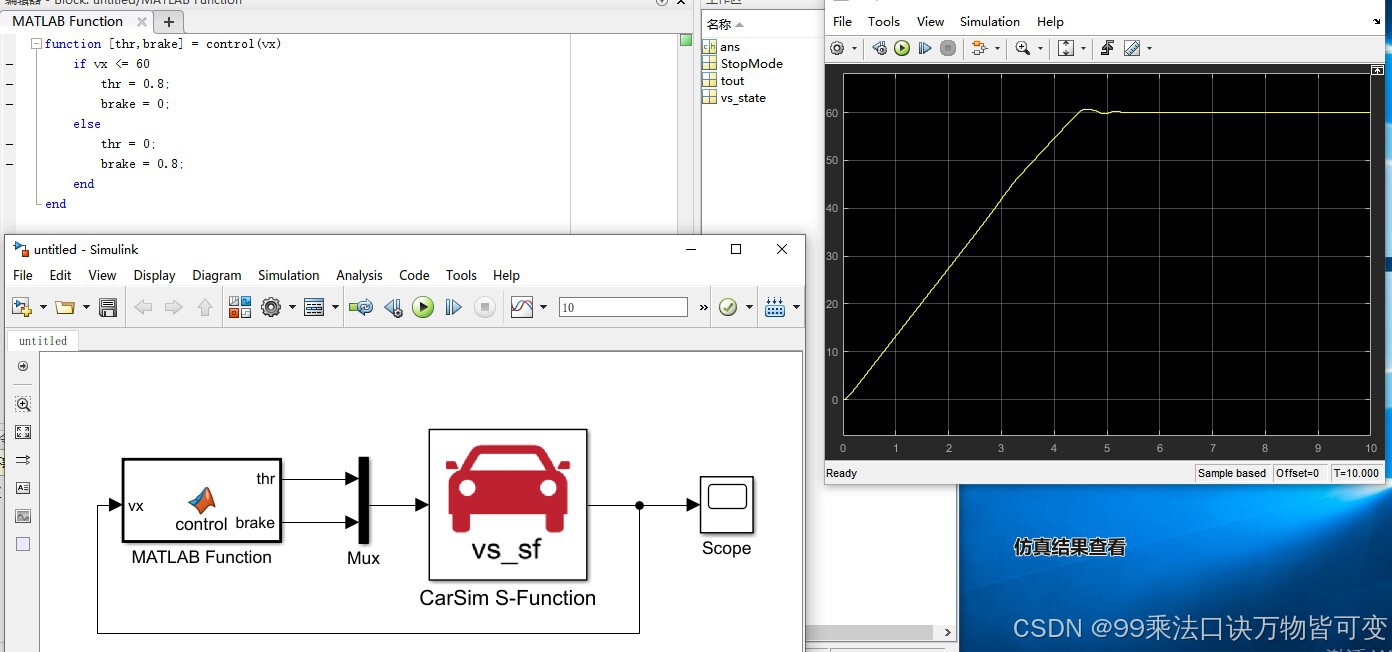Expand Scope gear dropdown arrow
The width and height of the screenshot is (1392, 652).
pyautogui.click(x=855, y=48)
